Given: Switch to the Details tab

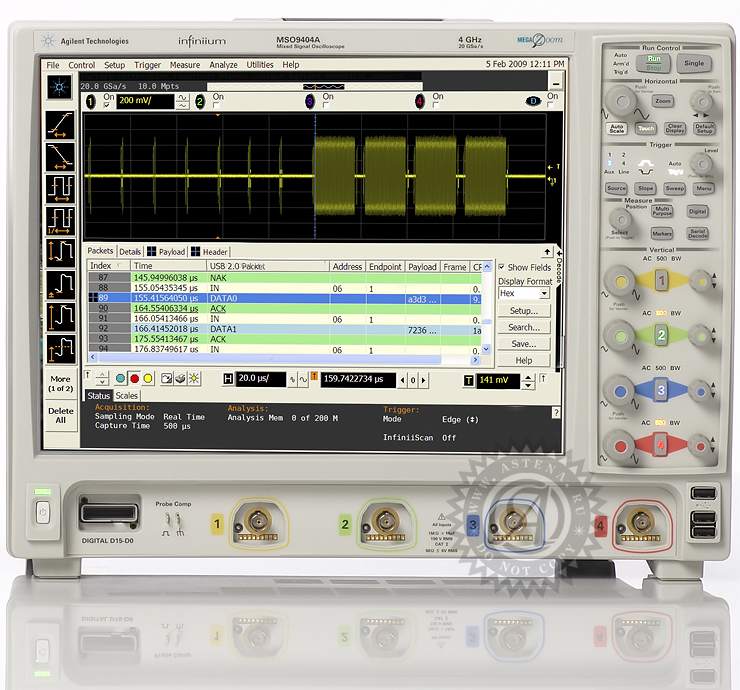Looking at the screenshot, I should [130, 252].
